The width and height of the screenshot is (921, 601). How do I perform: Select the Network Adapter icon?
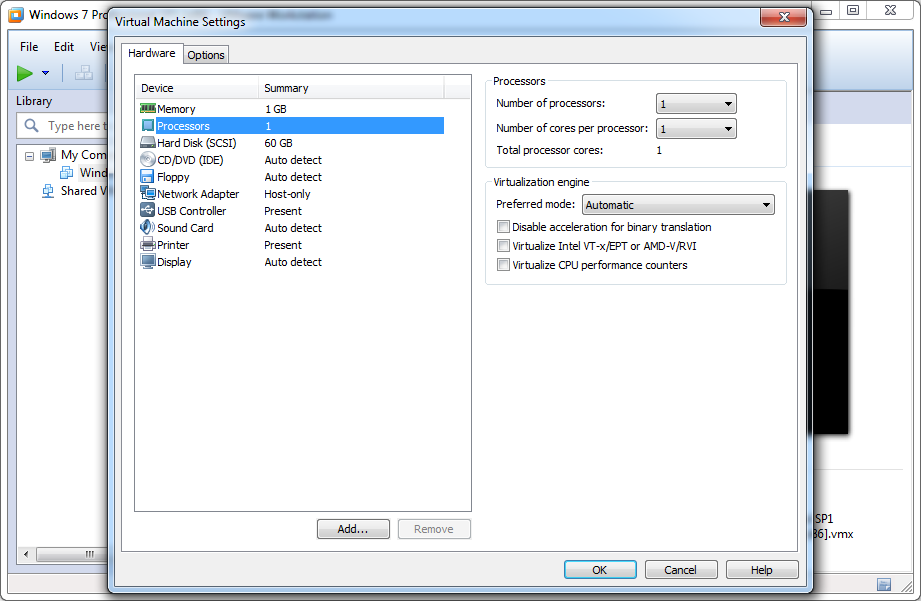(x=148, y=194)
